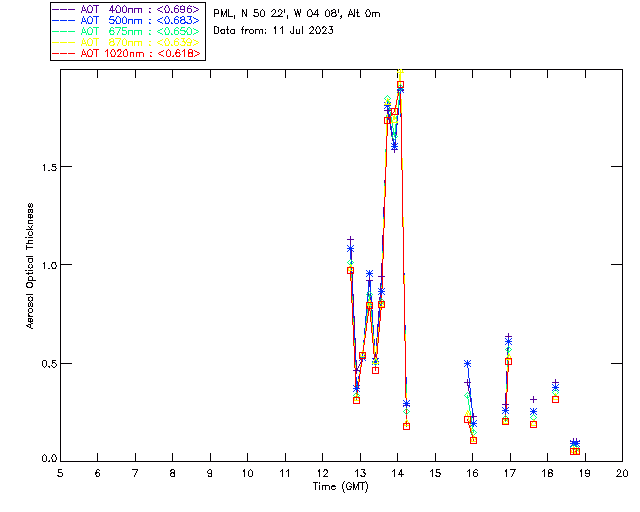Click the 'Aerosol Optical Thickness' y-axis title
Image resolution: width=640 pixels, height=512 pixels.
click(30, 266)
